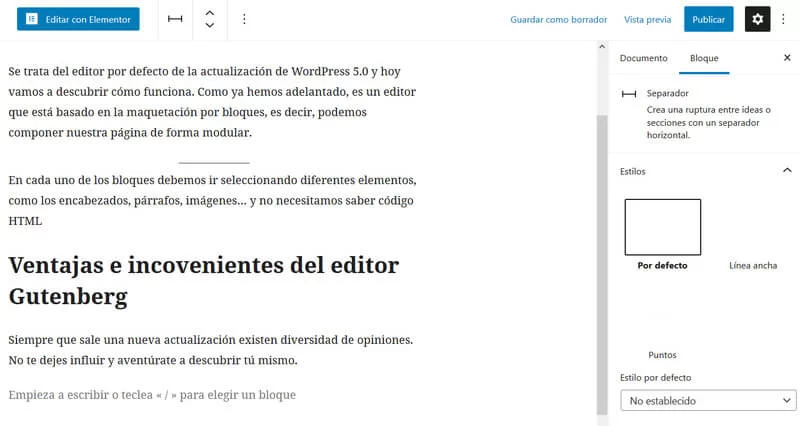
Task: Choose the Puntos separator style
Action: [662, 355]
